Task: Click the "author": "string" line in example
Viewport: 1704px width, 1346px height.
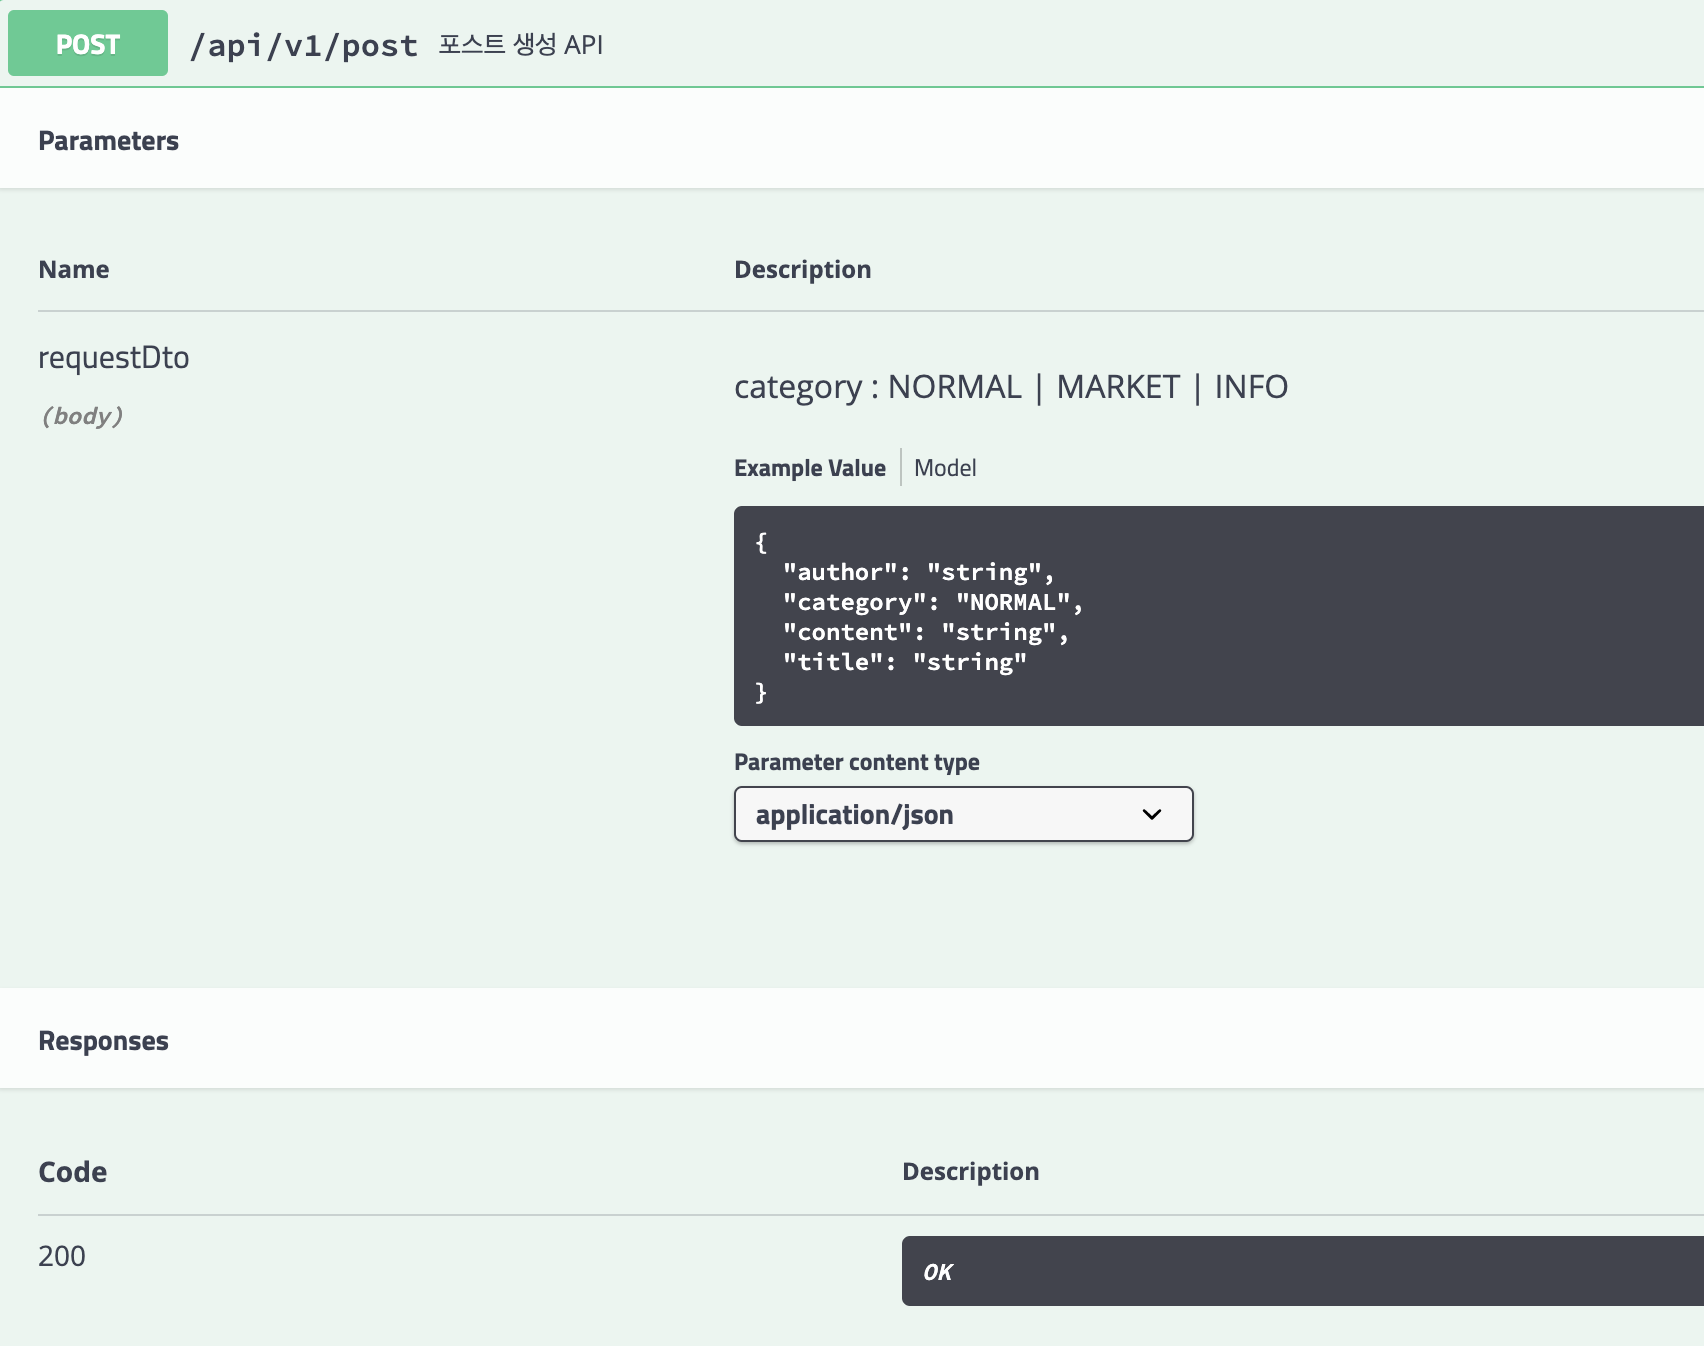Action: (x=918, y=572)
